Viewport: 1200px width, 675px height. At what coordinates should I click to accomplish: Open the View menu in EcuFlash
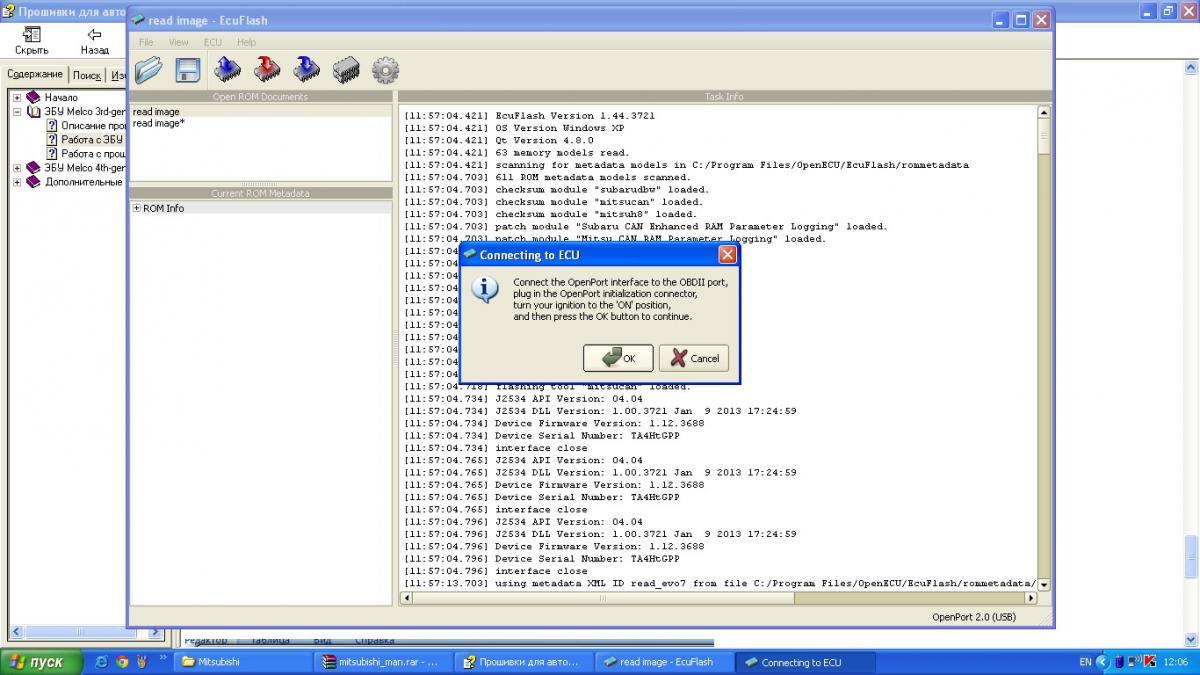click(178, 42)
